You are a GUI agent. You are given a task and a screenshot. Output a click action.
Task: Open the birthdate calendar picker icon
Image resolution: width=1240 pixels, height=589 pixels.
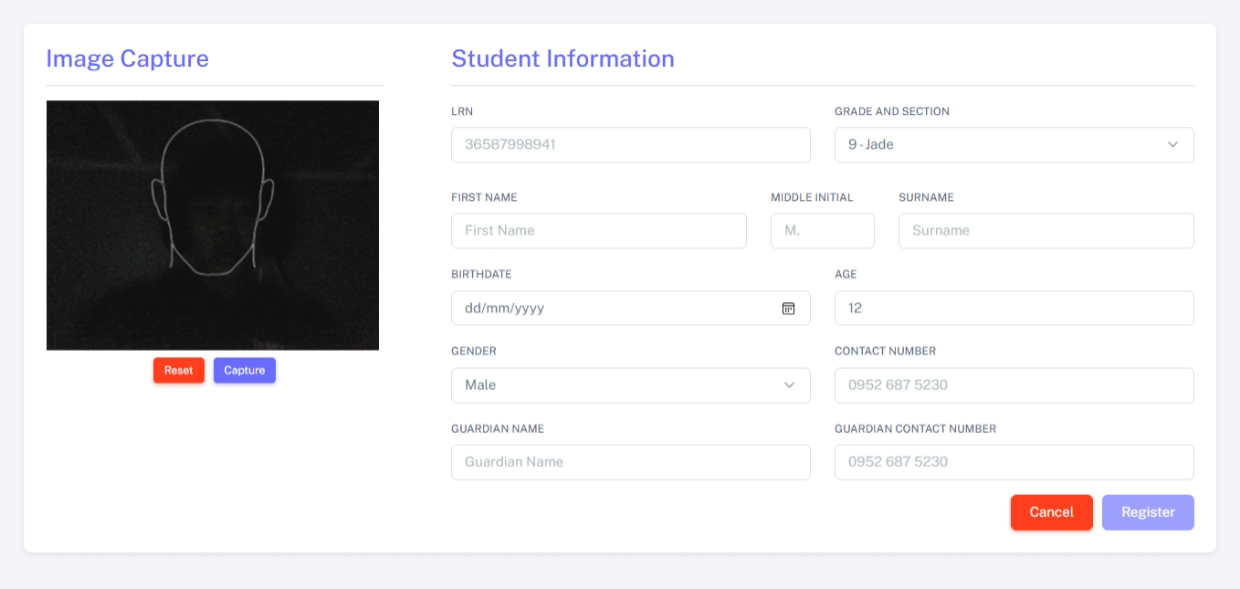788,308
